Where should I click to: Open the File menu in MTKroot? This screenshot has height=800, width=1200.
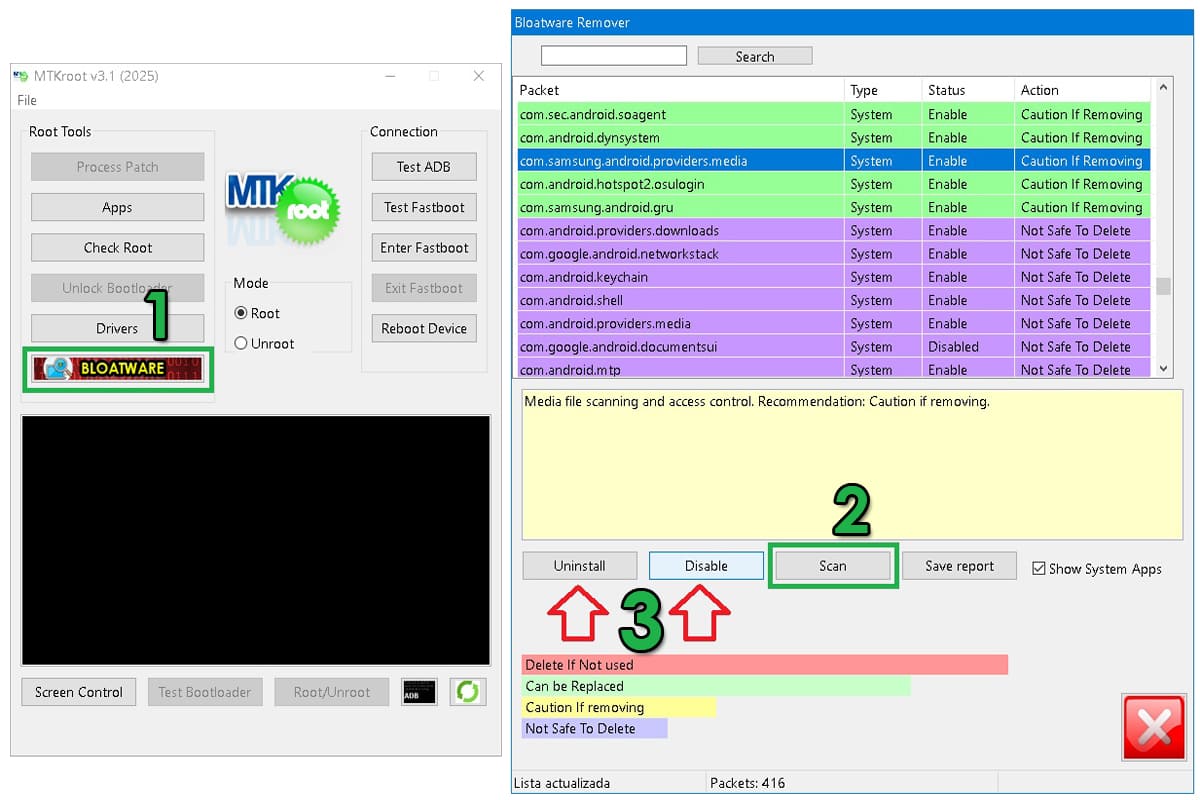[x=27, y=100]
